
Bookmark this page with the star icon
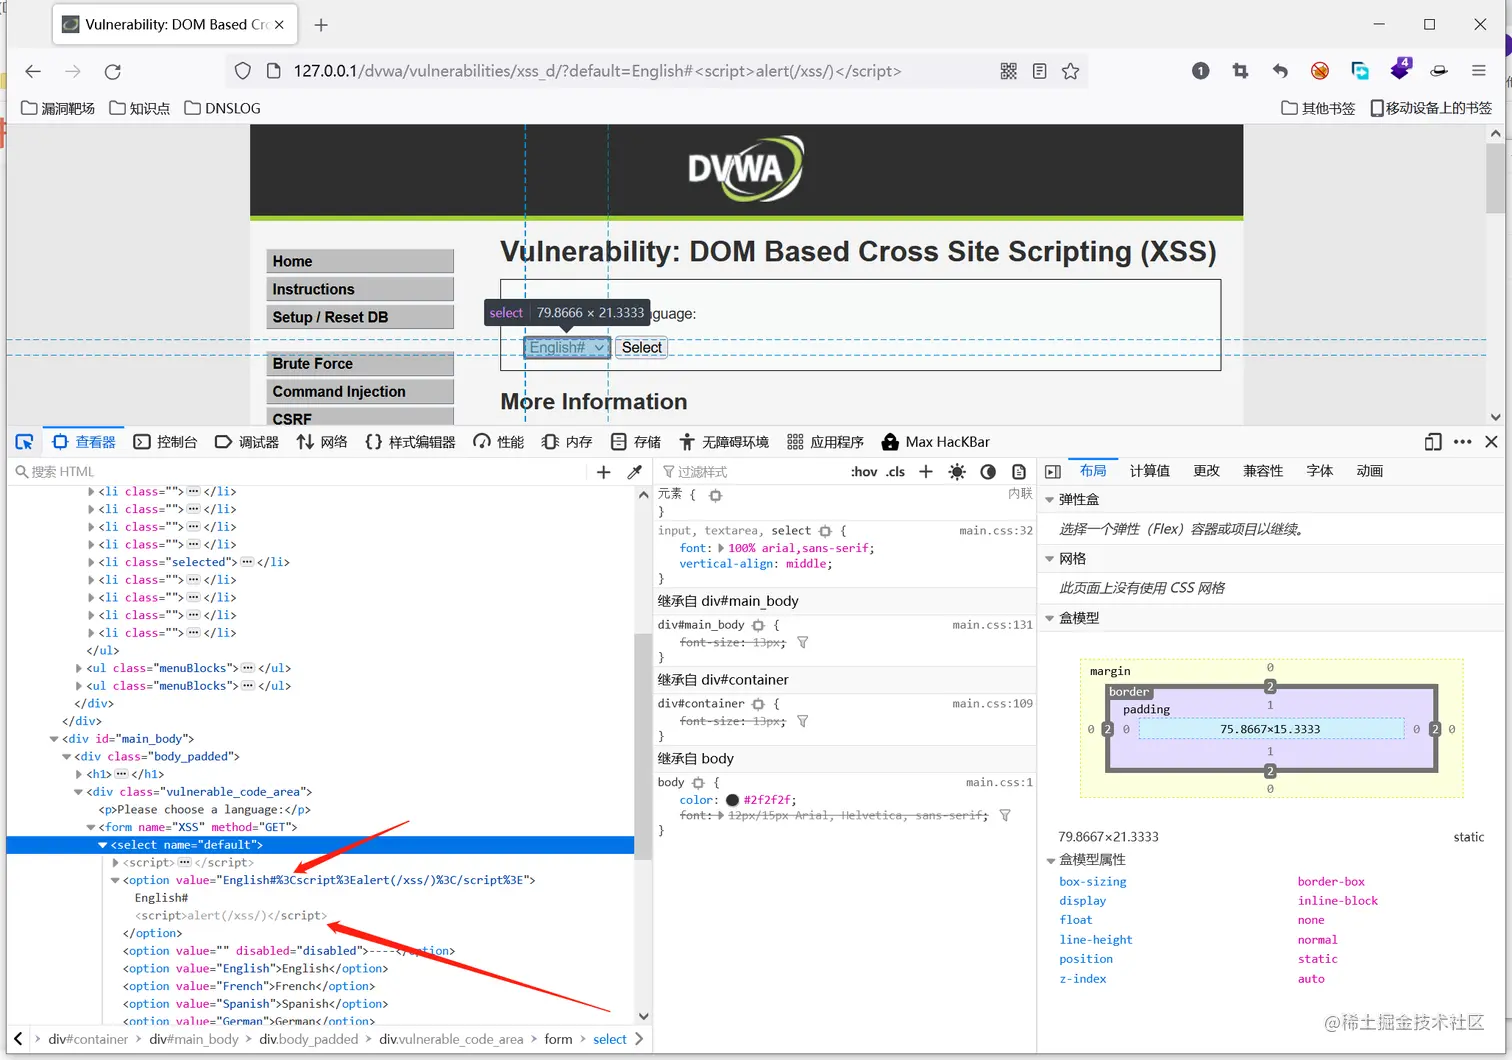[1070, 71]
